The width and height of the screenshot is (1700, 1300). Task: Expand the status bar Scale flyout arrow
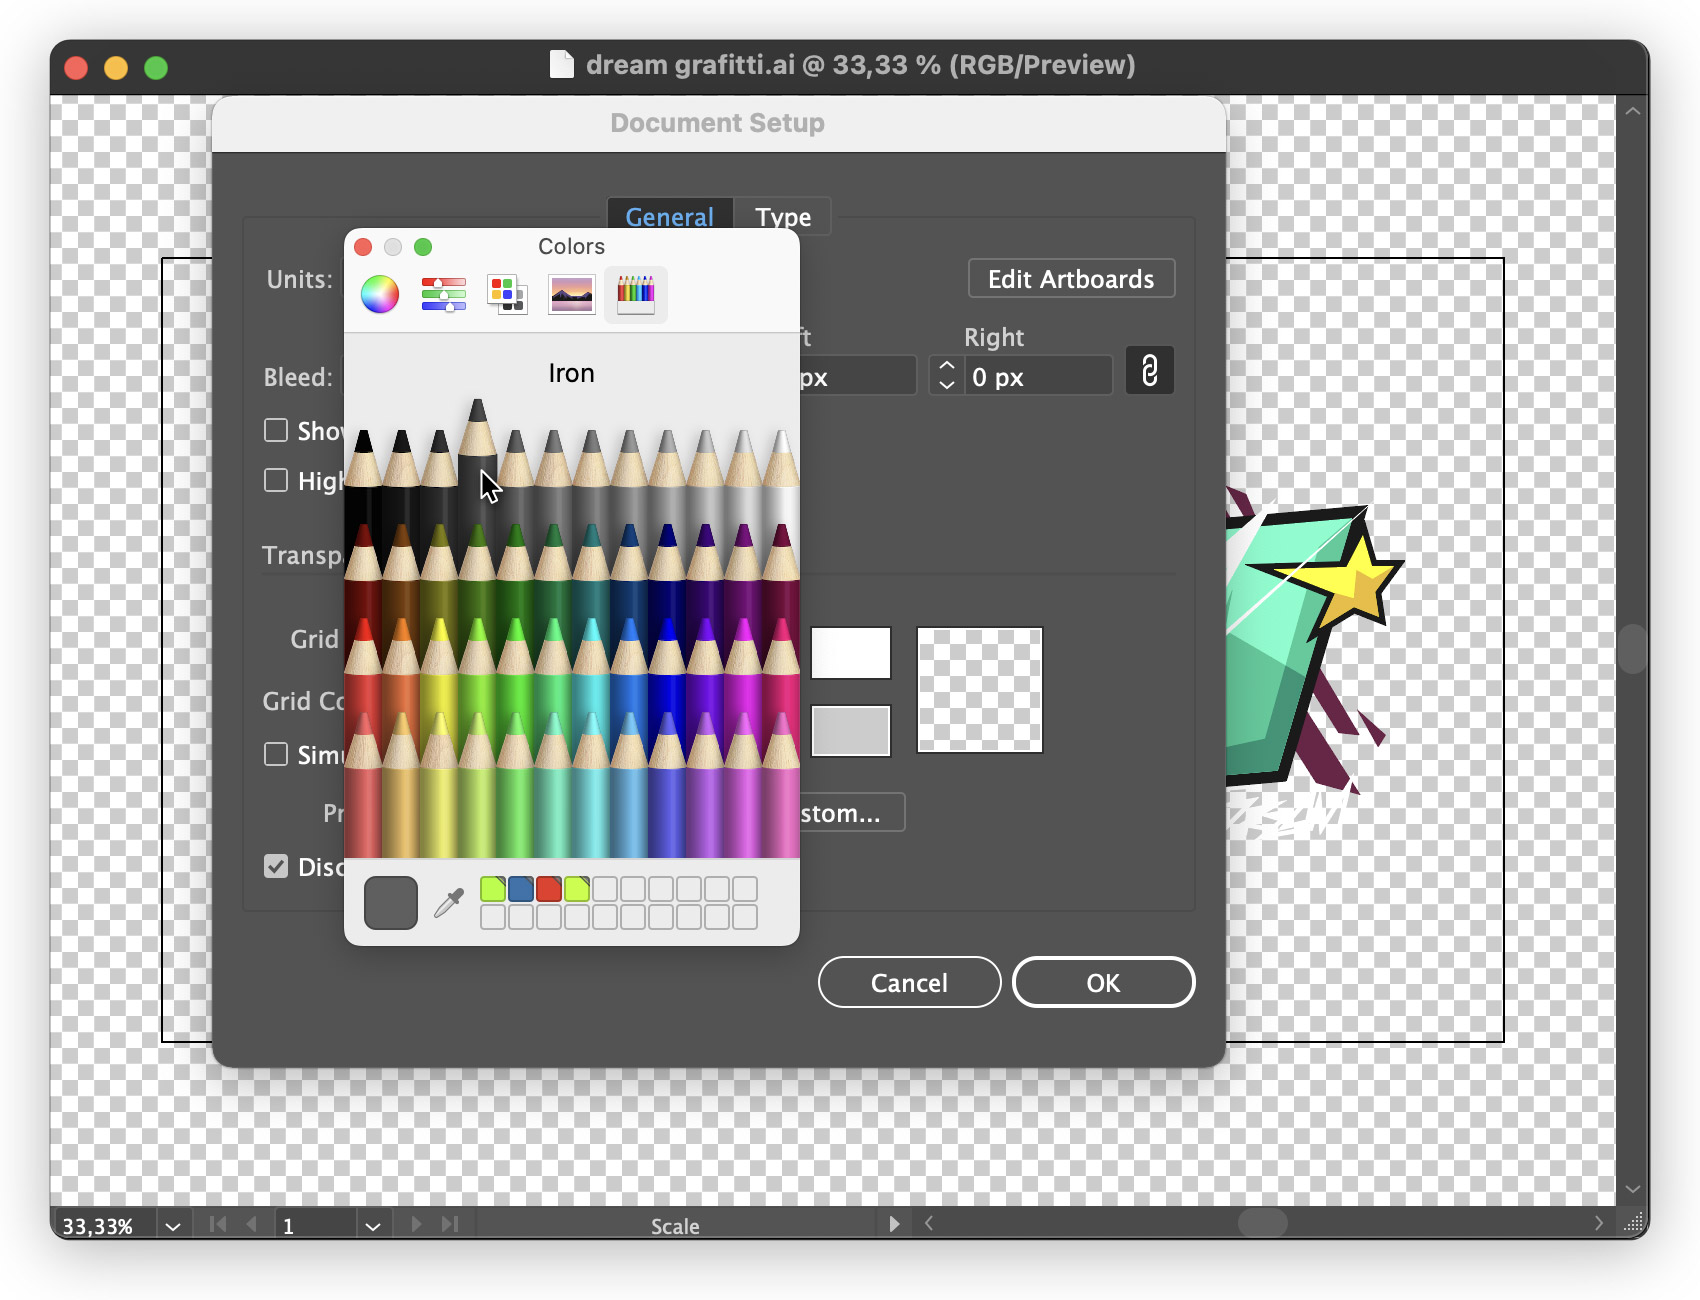tap(894, 1224)
